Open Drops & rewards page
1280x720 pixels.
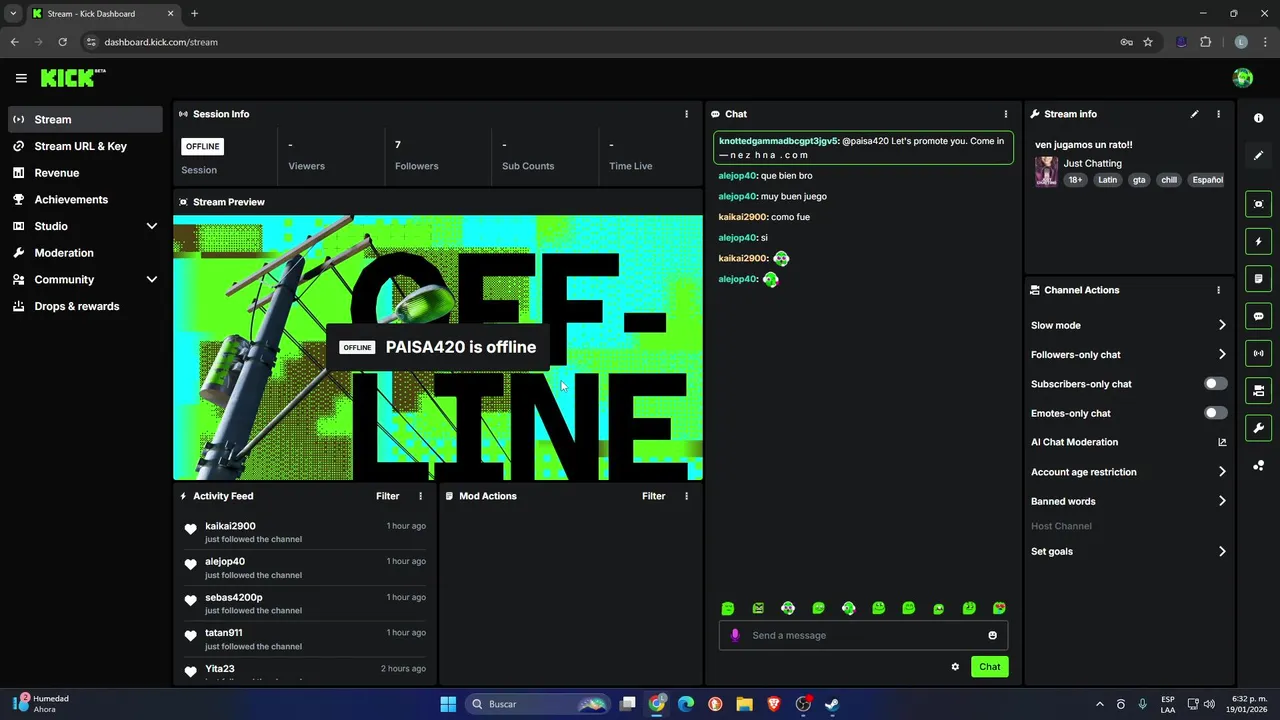[85, 306]
